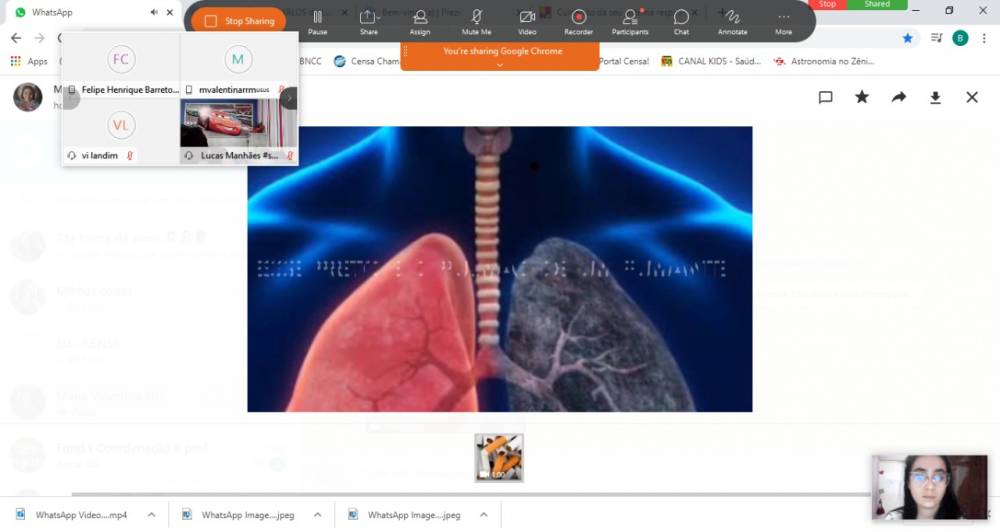The width and height of the screenshot is (1000, 532).
Task: Star the WhatsApp media message
Action: 862,97
